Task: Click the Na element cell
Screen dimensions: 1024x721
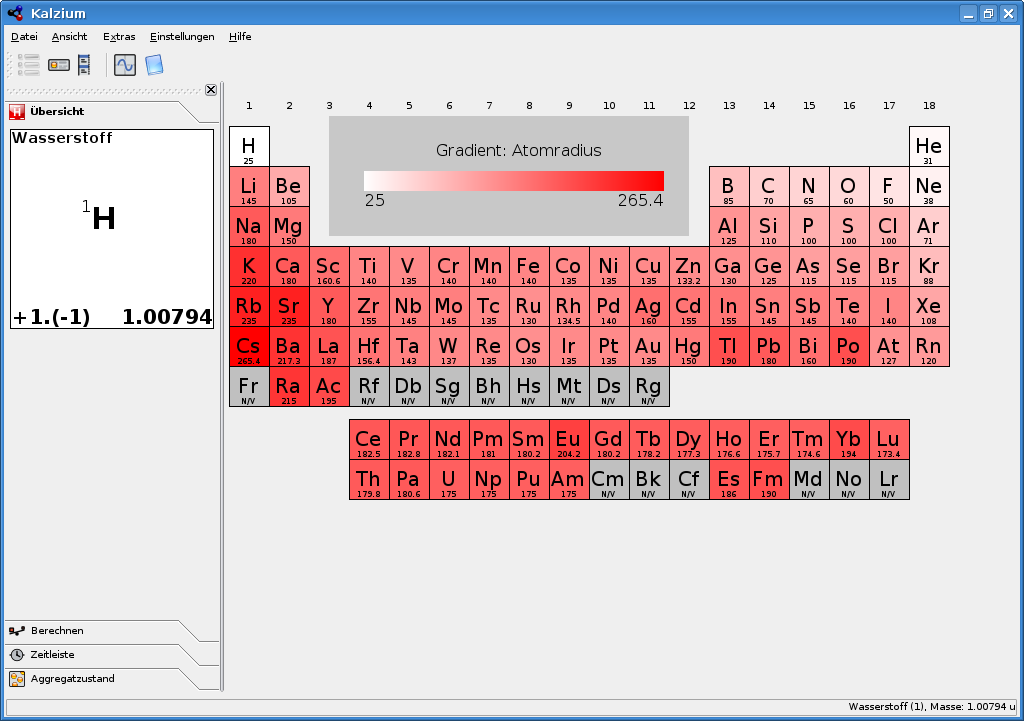Action: point(249,227)
